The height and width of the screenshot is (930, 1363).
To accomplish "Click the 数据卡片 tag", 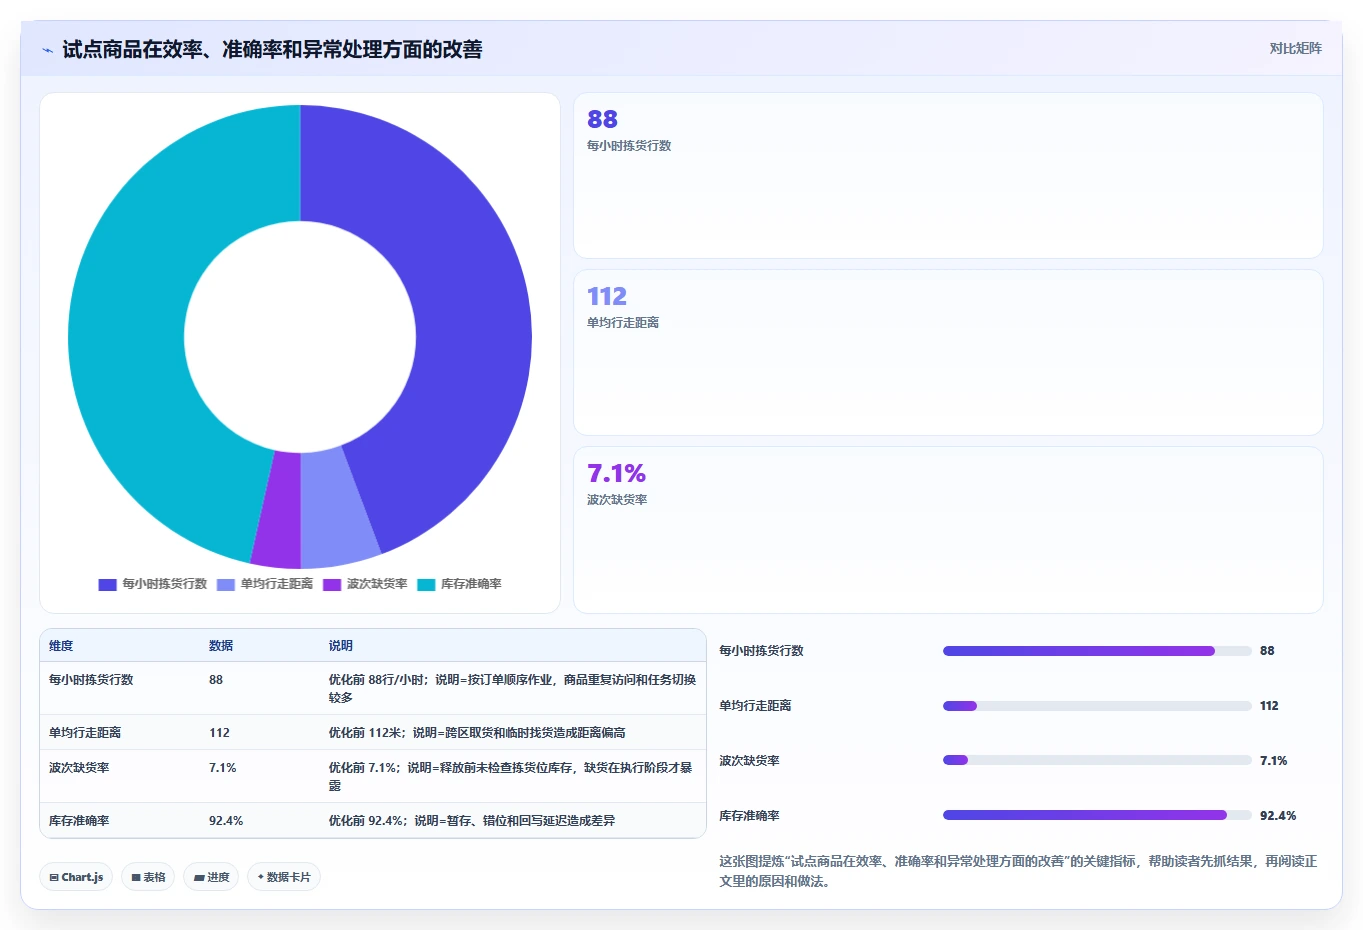I will (284, 877).
